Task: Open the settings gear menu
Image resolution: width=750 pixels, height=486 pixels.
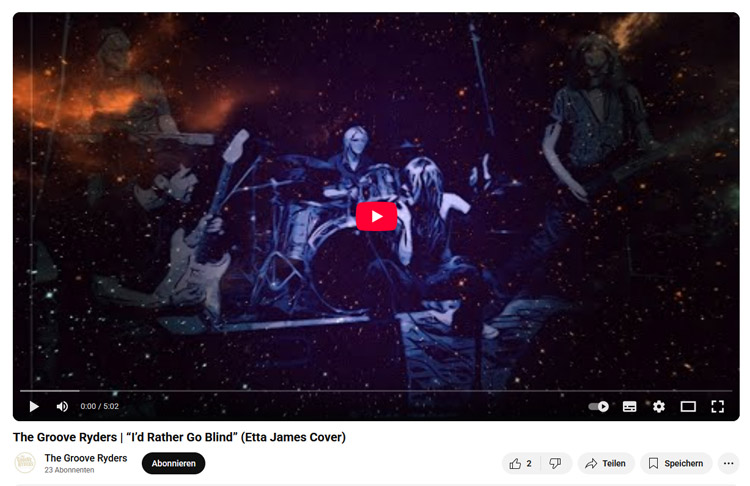Action: (659, 407)
